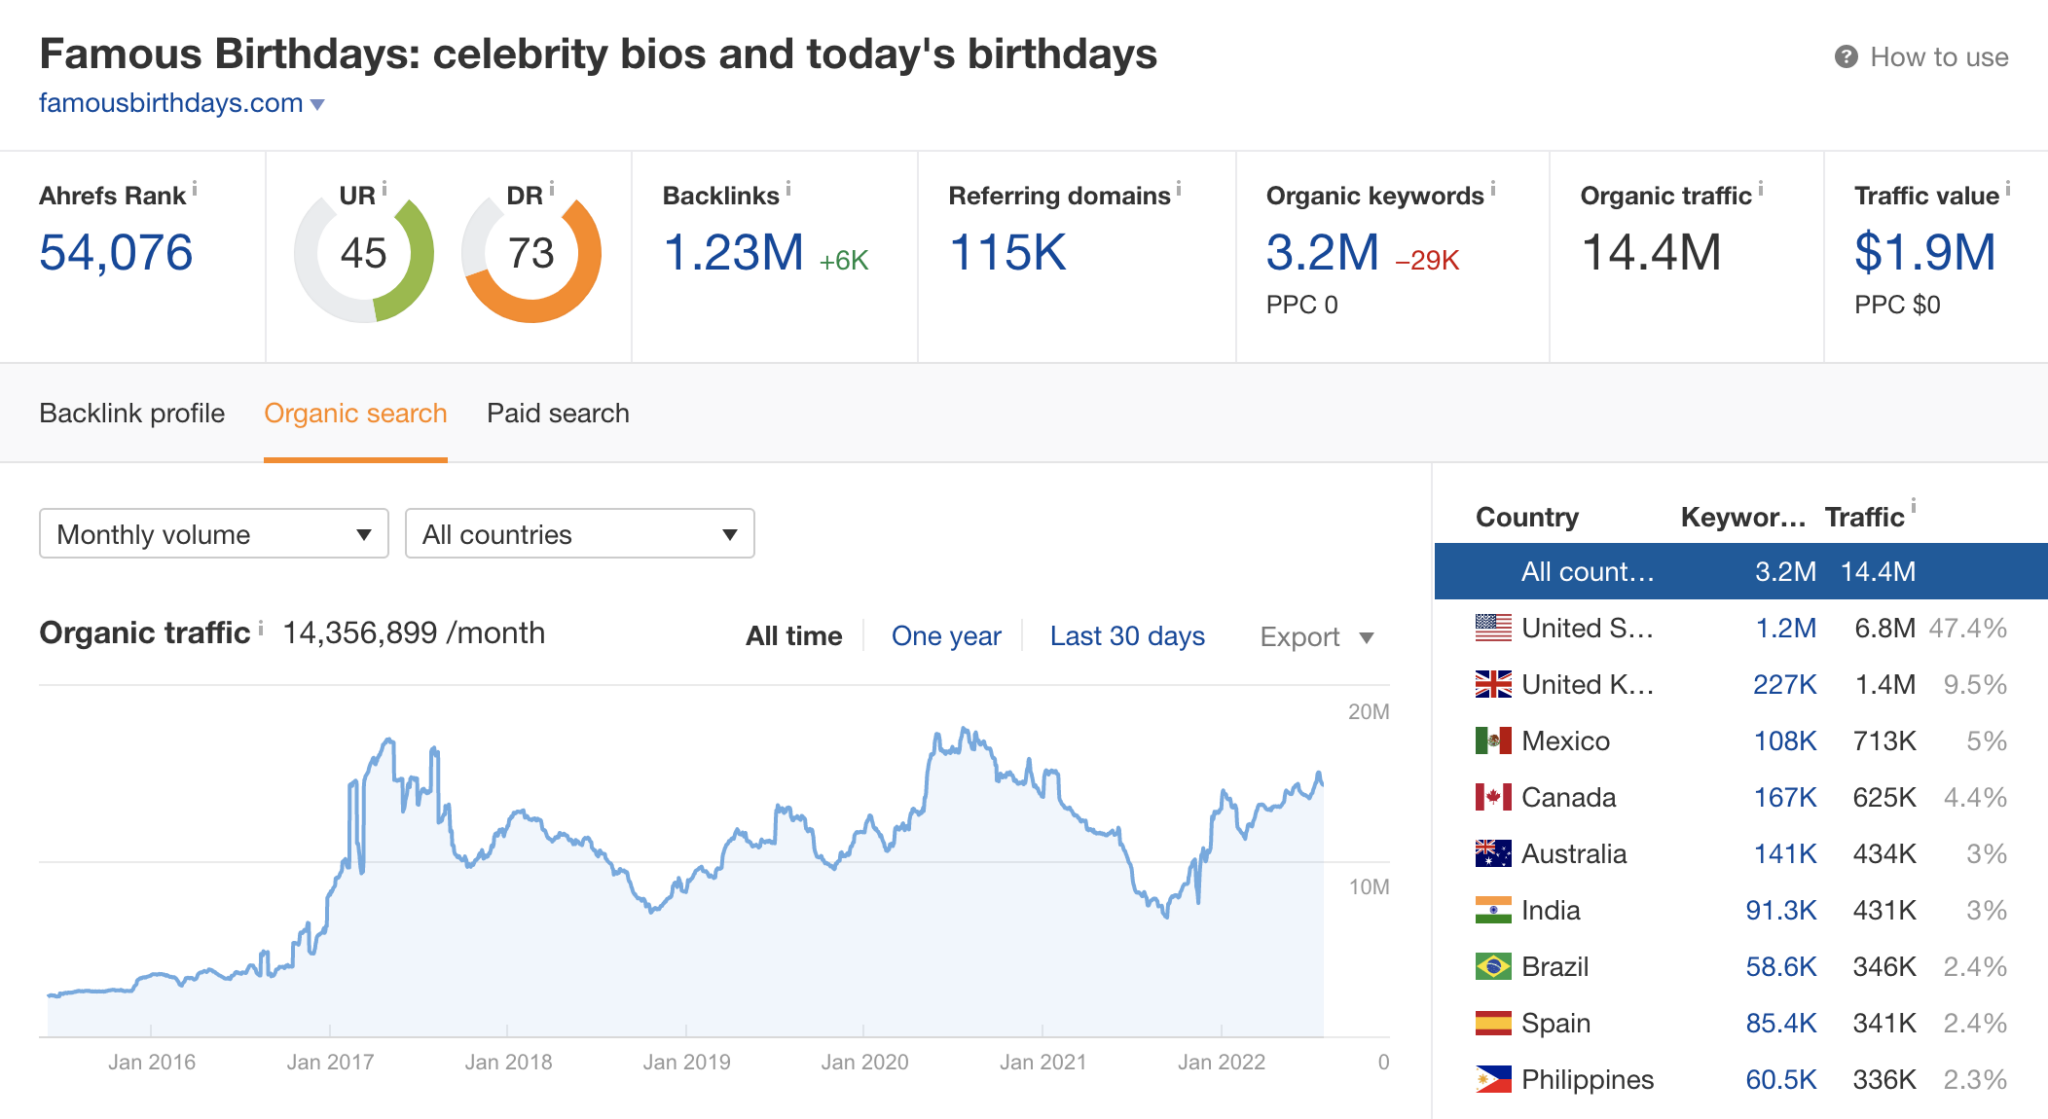This screenshot has height=1119, width=2048.
Task: Click the United States traffic 6.8M cell
Action: click(x=1885, y=628)
